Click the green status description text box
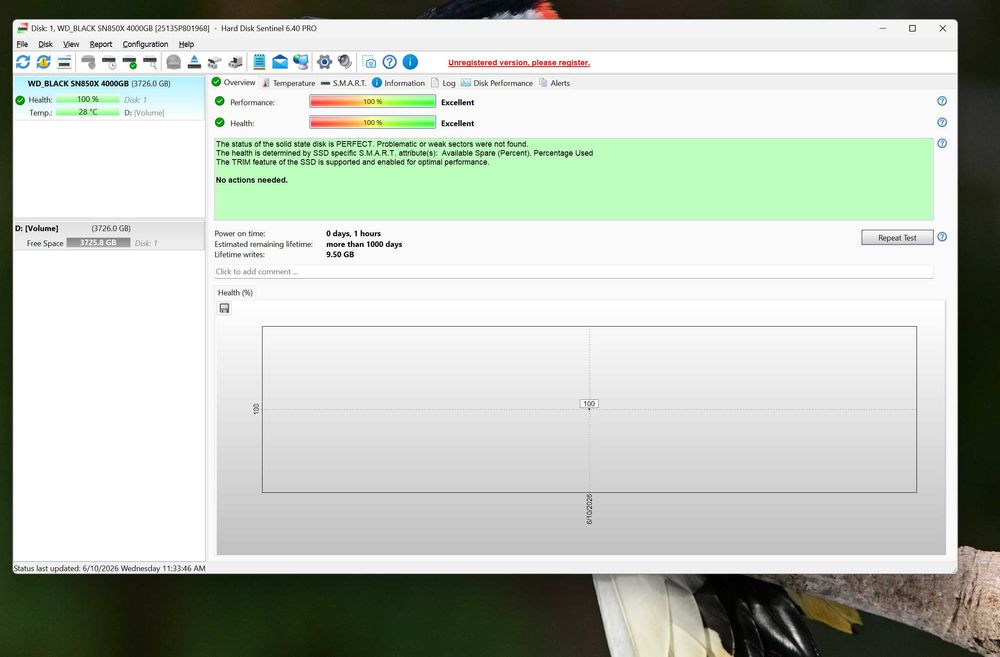The height and width of the screenshot is (657, 1000). [x=573, y=179]
